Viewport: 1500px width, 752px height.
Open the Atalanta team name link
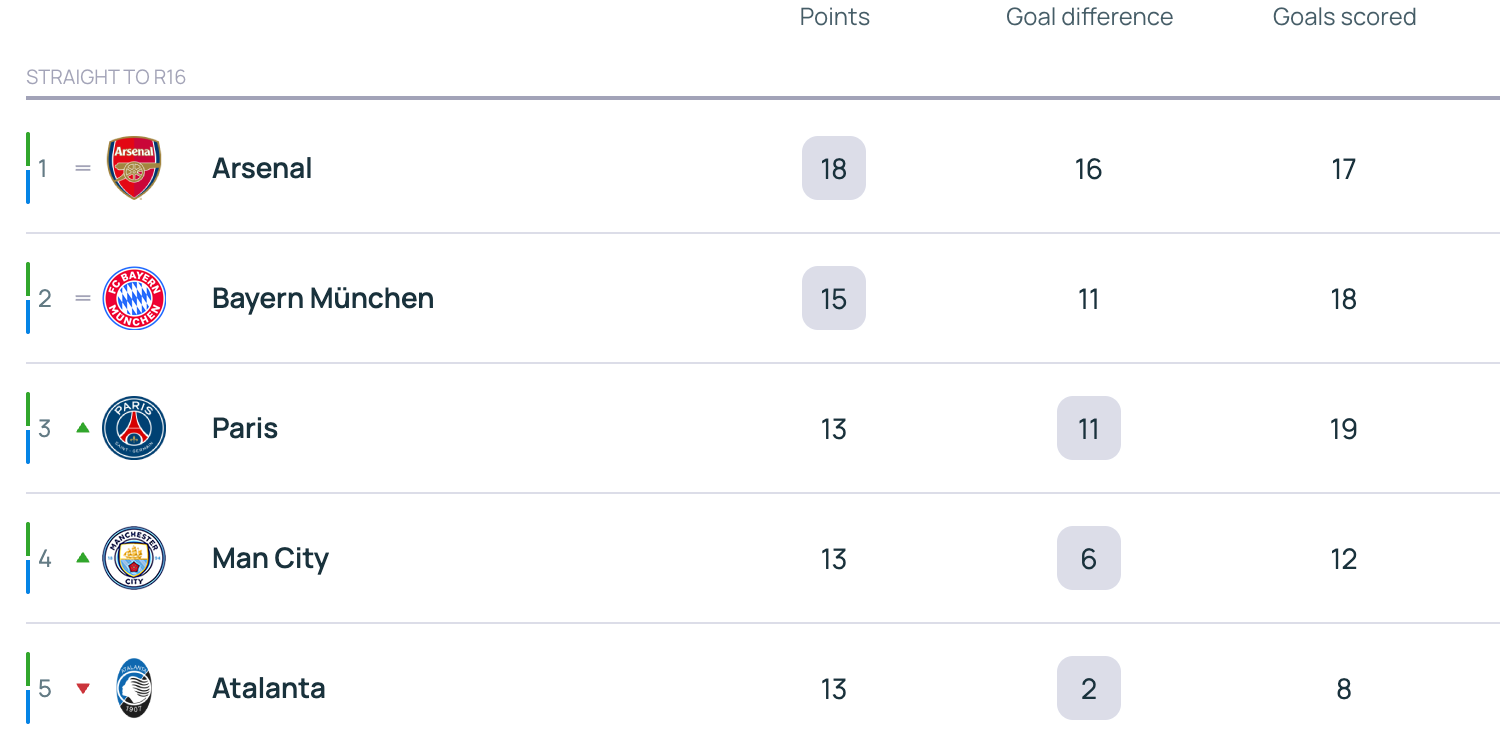(268, 688)
